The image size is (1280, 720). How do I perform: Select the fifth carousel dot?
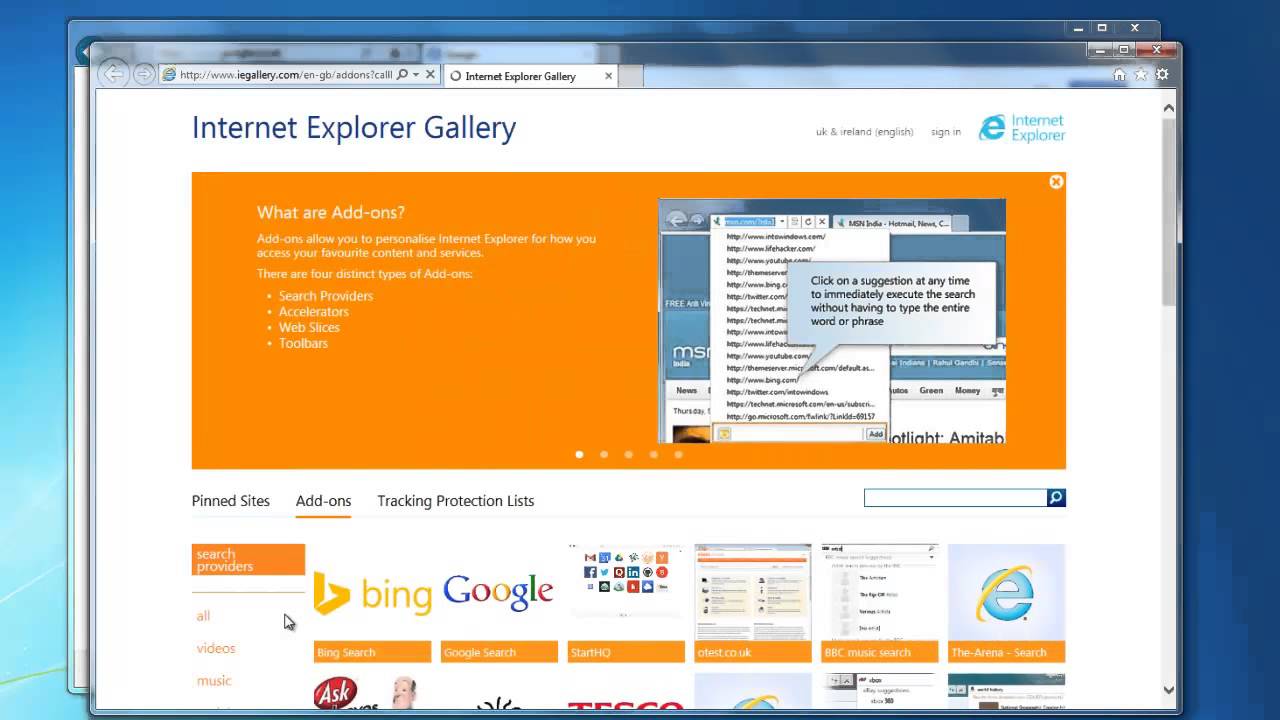(678, 454)
